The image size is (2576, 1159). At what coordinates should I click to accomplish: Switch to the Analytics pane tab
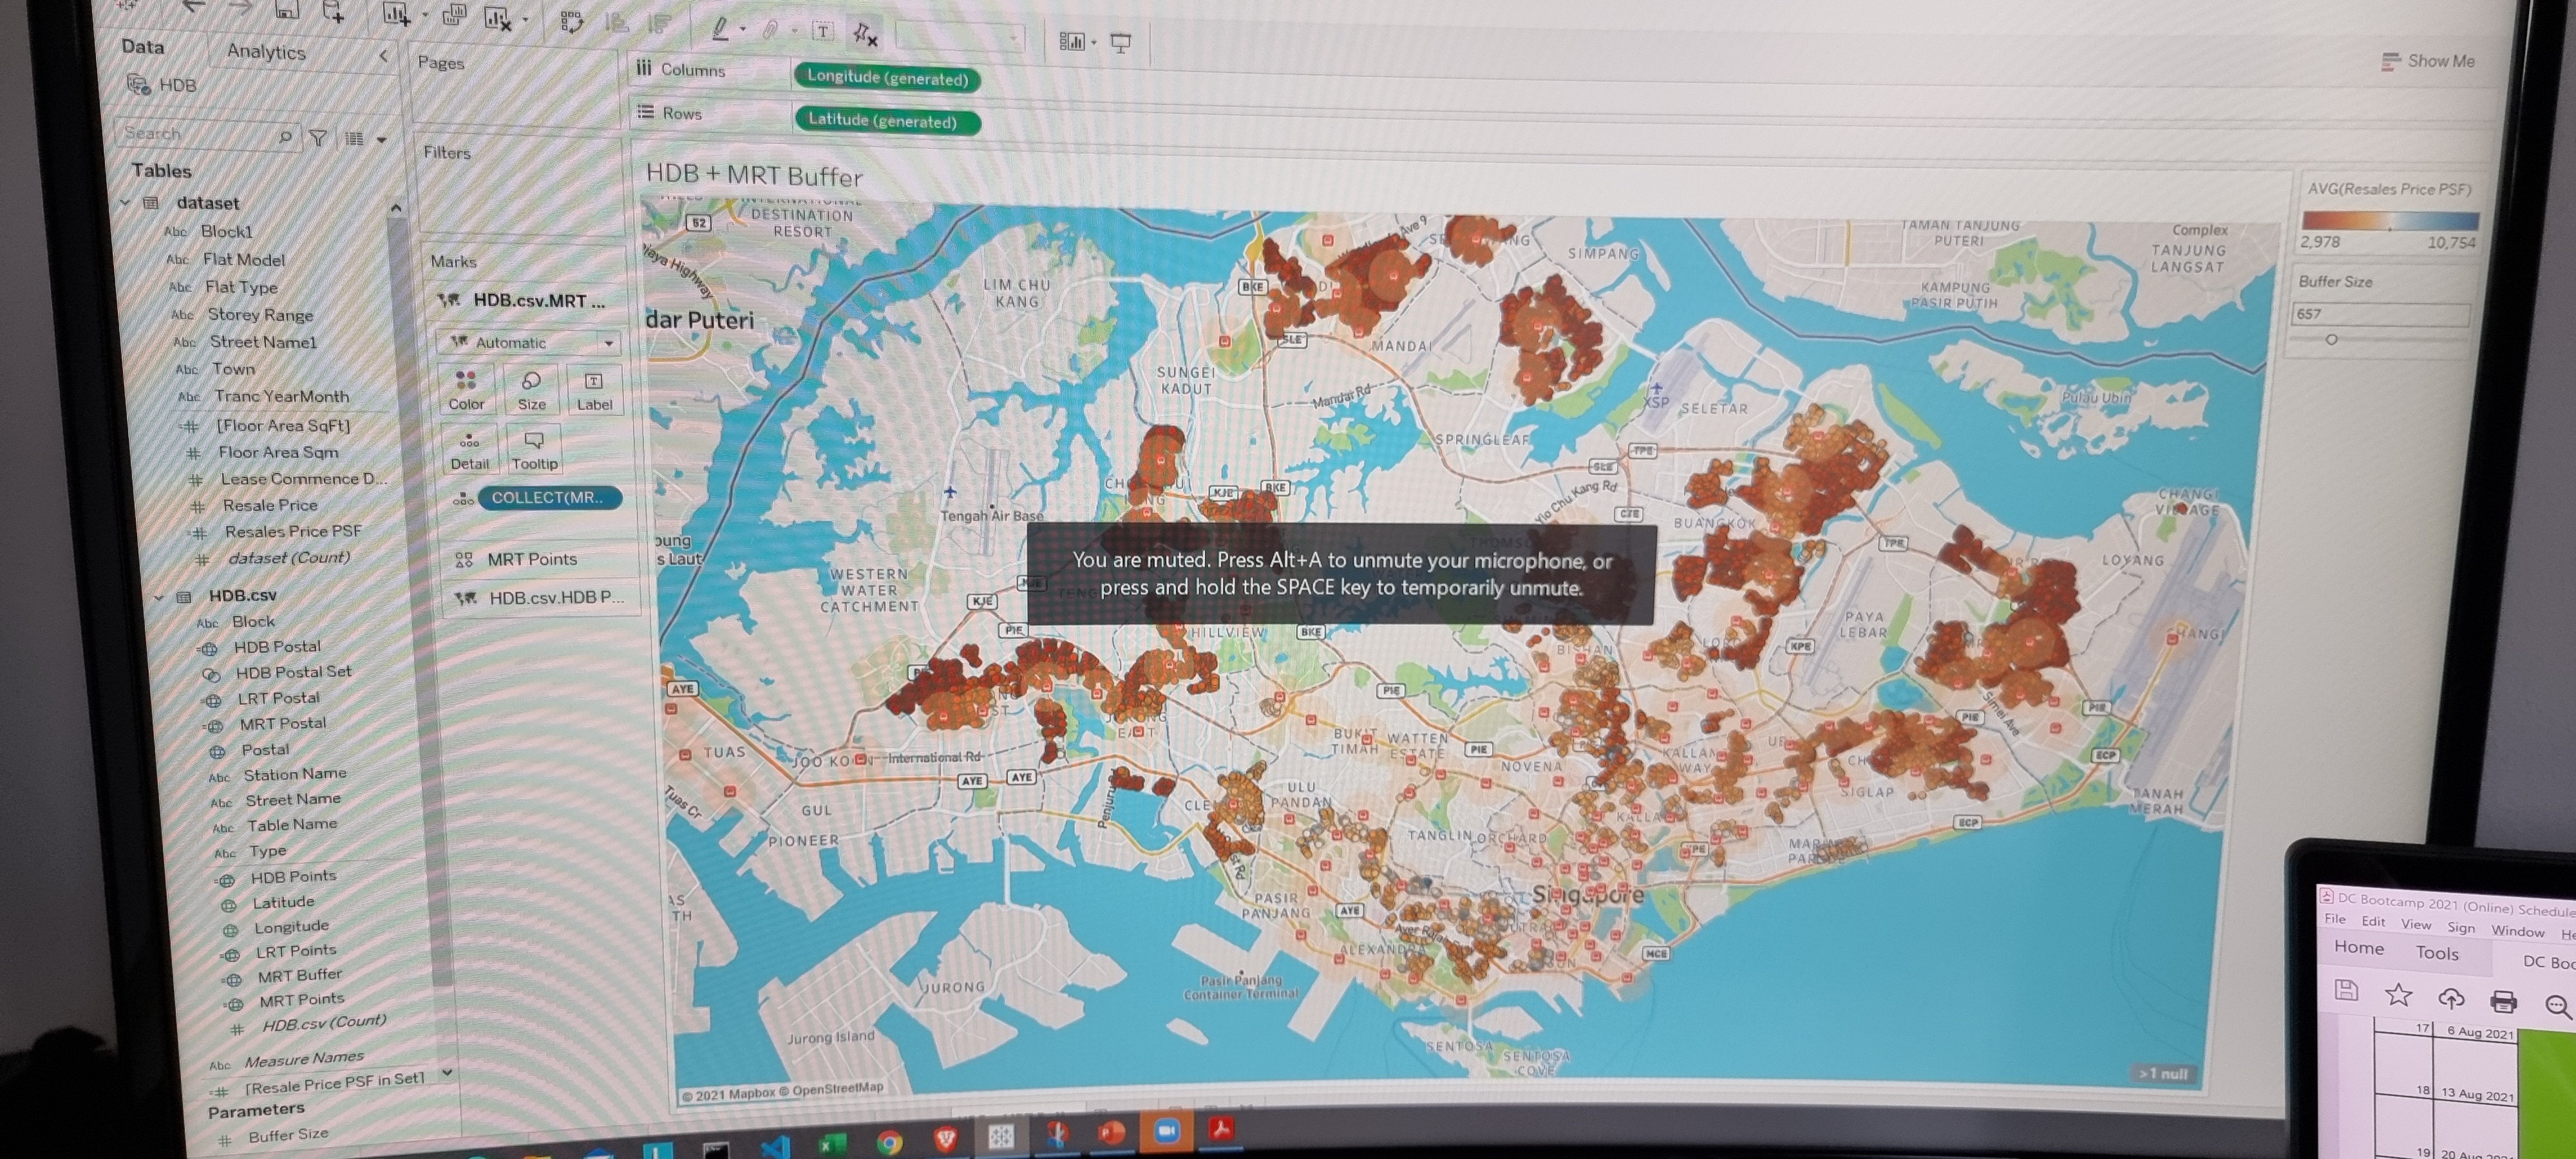click(x=266, y=51)
